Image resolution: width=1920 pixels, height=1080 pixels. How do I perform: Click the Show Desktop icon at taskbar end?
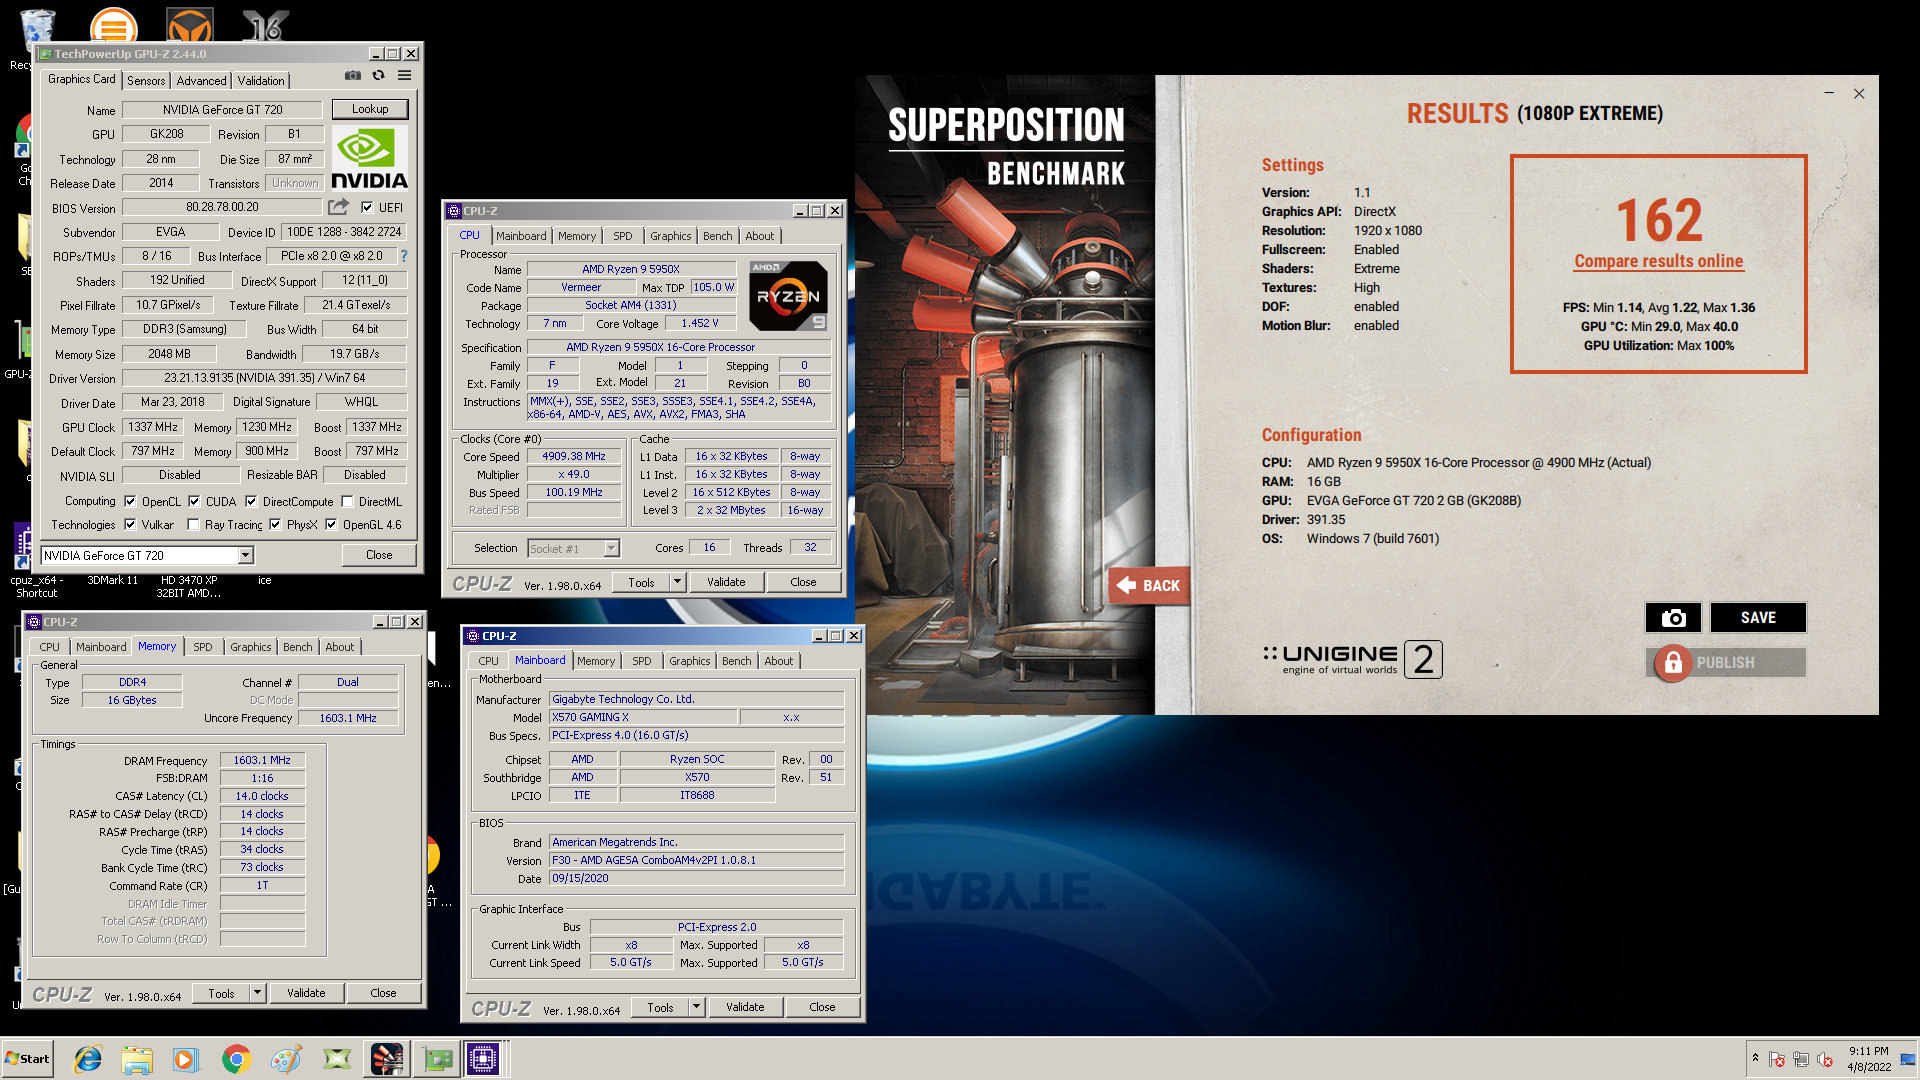(1908, 1059)
